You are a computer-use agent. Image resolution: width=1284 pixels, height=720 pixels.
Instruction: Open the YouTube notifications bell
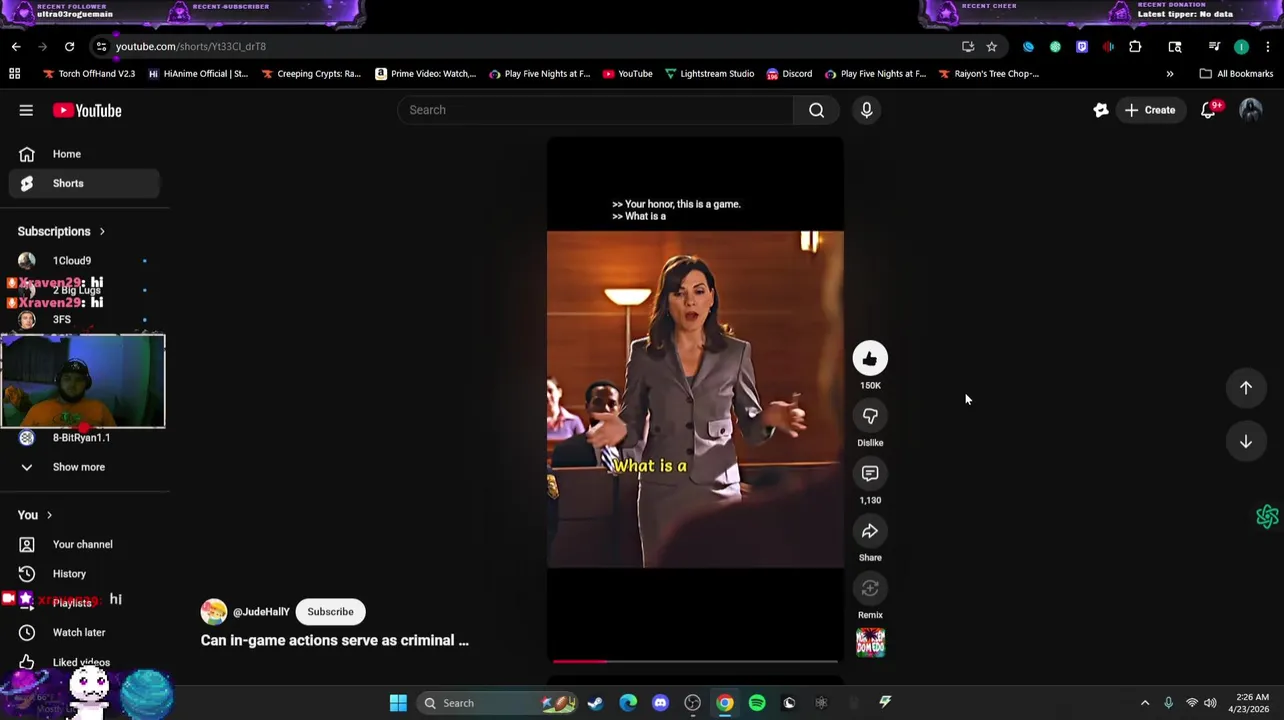1208,110
